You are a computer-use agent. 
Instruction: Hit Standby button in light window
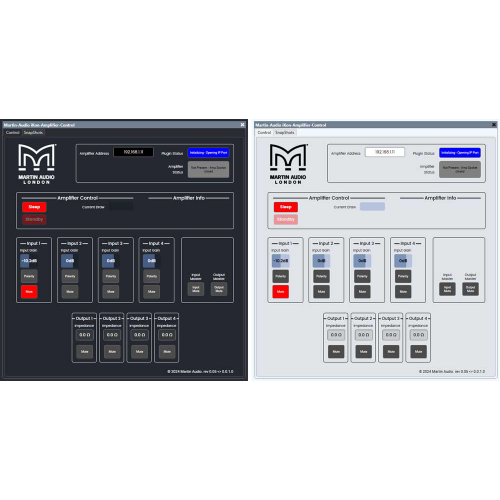click(286, 219)
